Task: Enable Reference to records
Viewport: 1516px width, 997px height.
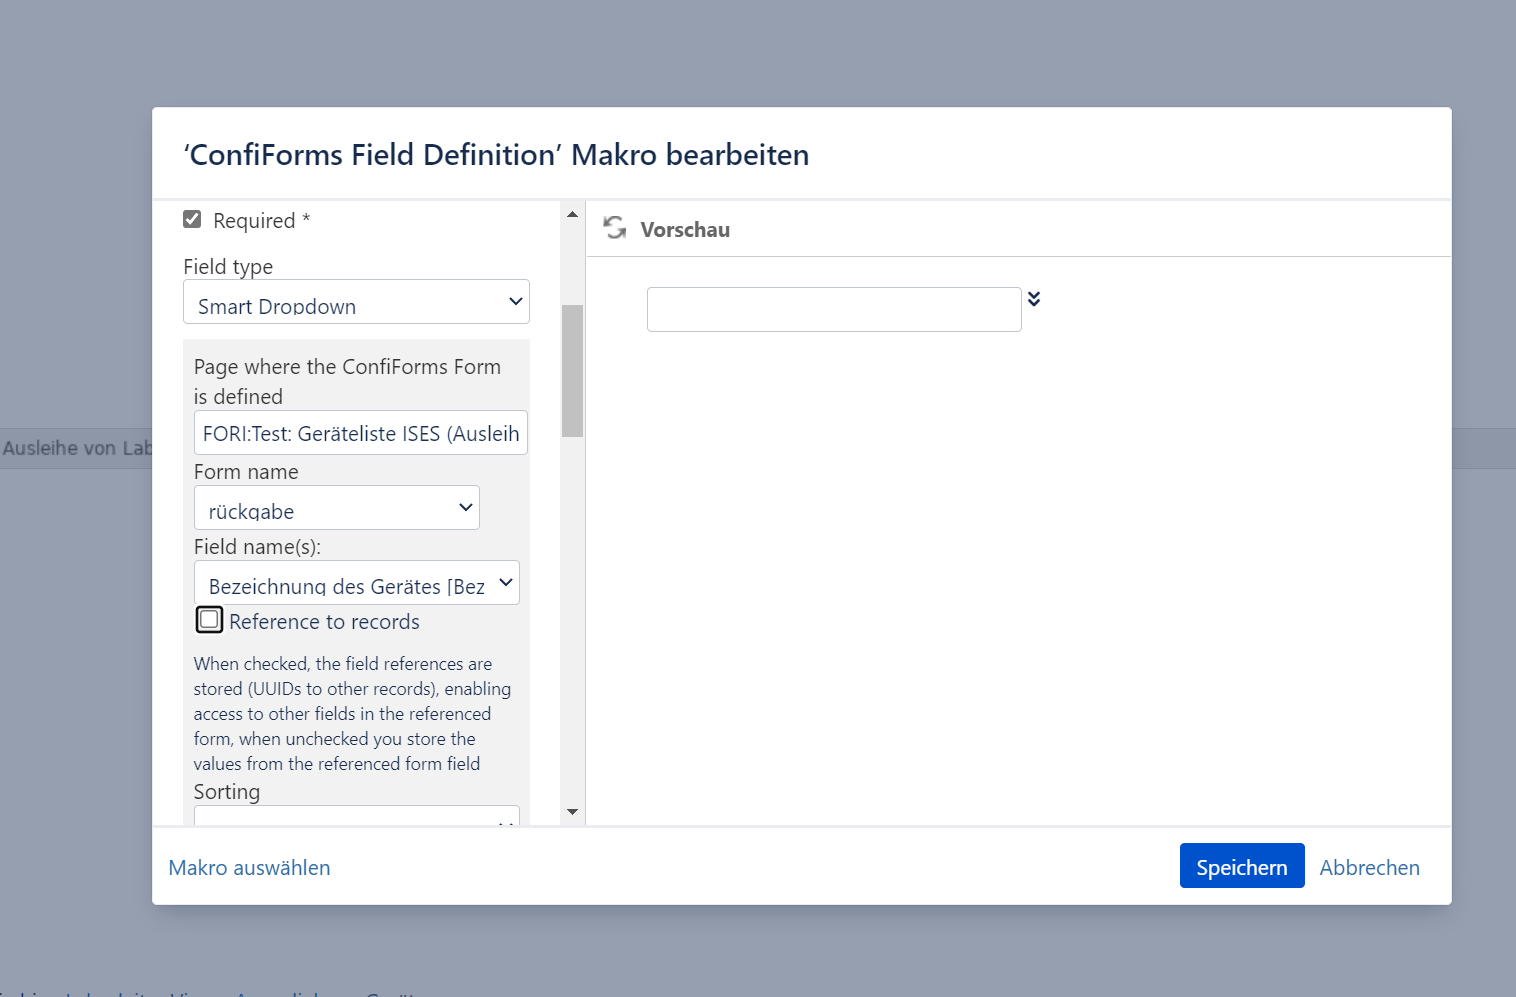Action: [209, 620]
